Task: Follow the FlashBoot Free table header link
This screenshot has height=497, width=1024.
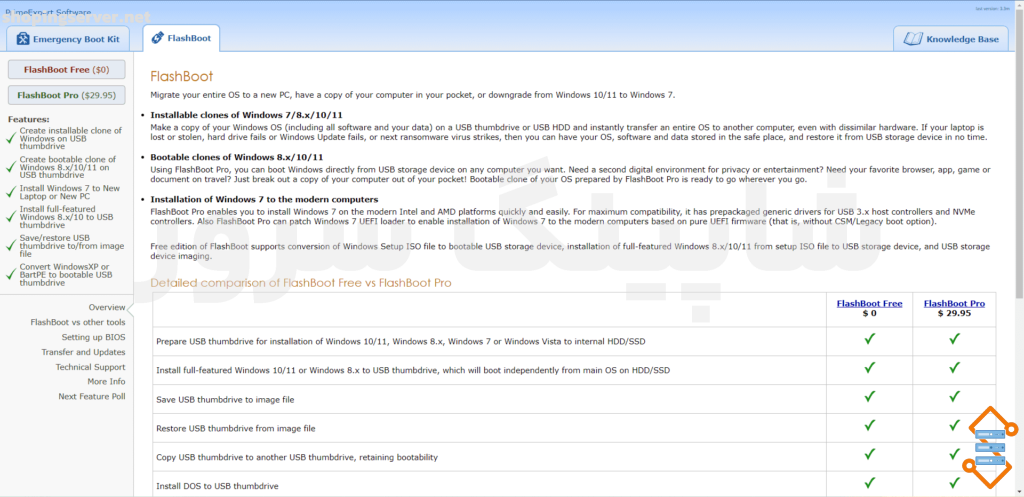Action: click(x=869, y=304)
